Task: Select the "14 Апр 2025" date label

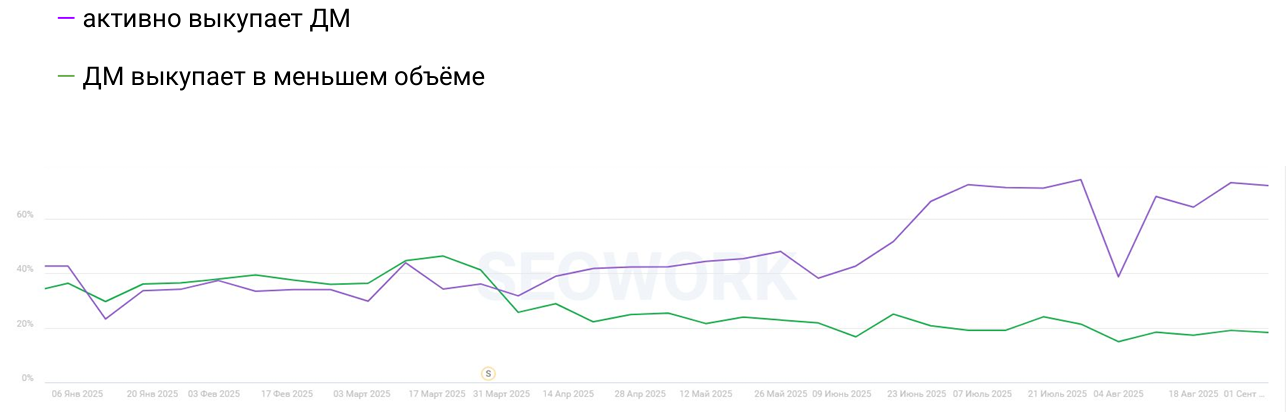Action: [x=569, y=394]
